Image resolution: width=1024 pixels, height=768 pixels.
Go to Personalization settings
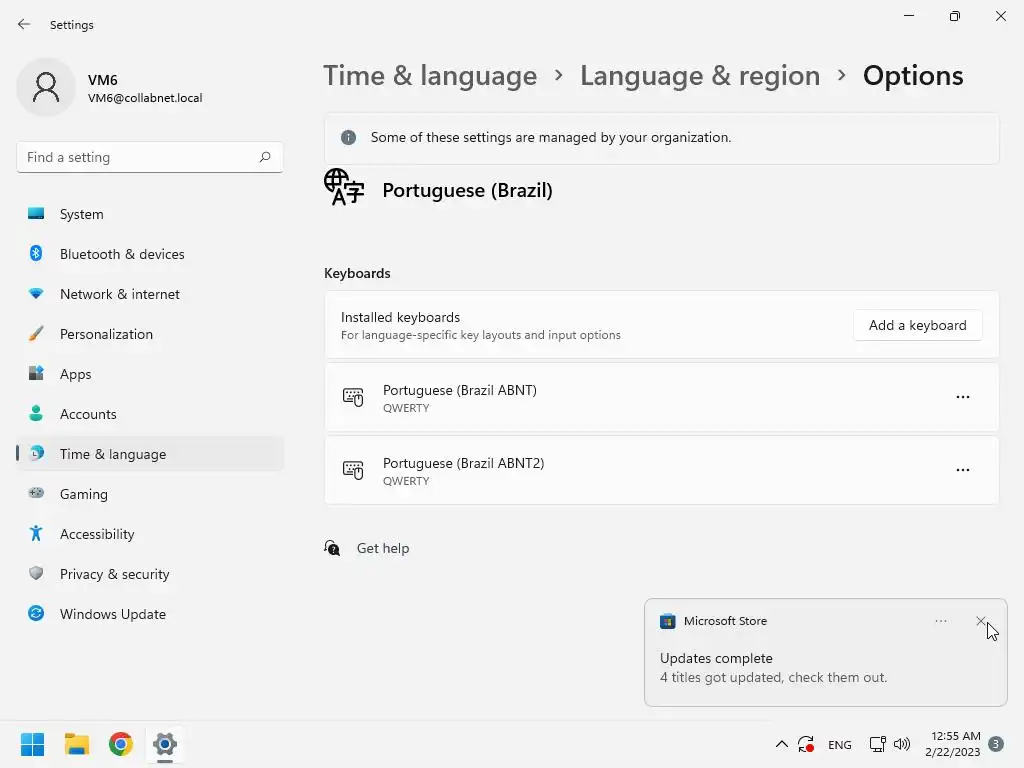coord(106,334)
